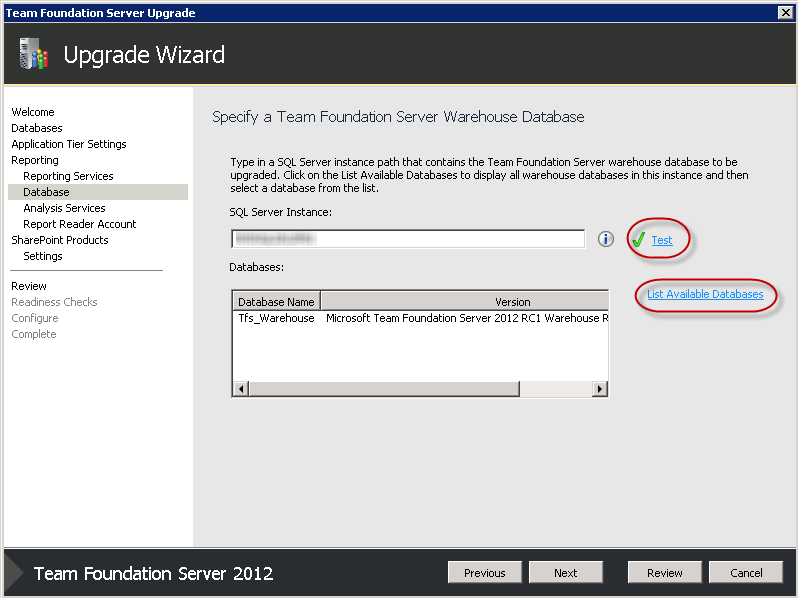Click the Previous button
Image resolution: width=798 pixels, height=598 pixels.
[x=484, y=573]
